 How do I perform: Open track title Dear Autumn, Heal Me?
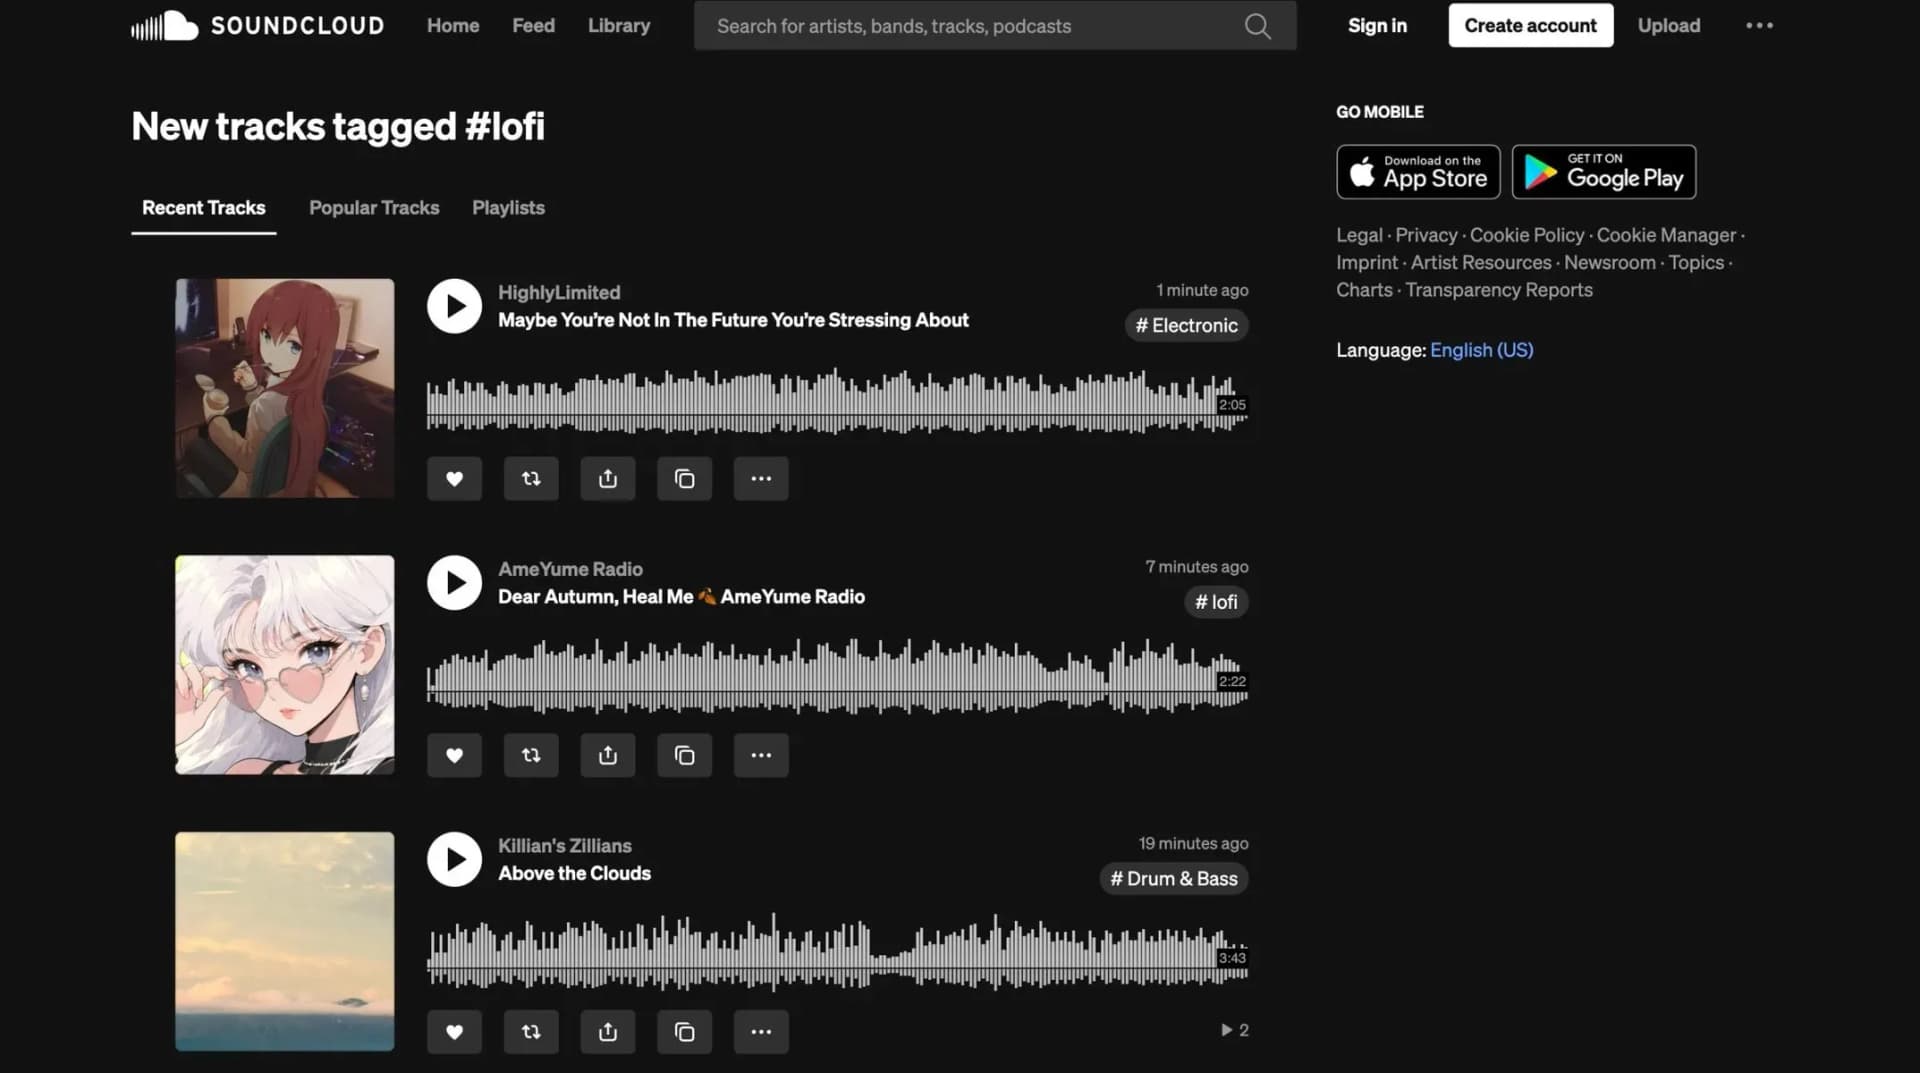[x=681, y=597]
